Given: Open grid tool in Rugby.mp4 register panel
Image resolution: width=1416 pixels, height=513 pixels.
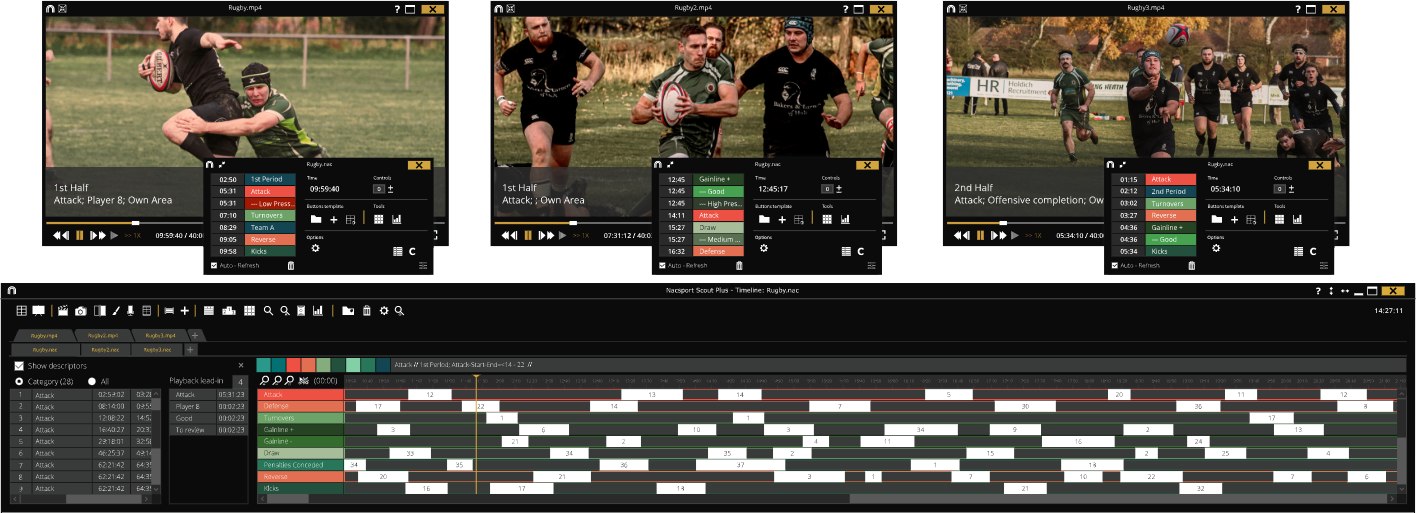Looking at the screenshot, I should (x=379, y=219).
